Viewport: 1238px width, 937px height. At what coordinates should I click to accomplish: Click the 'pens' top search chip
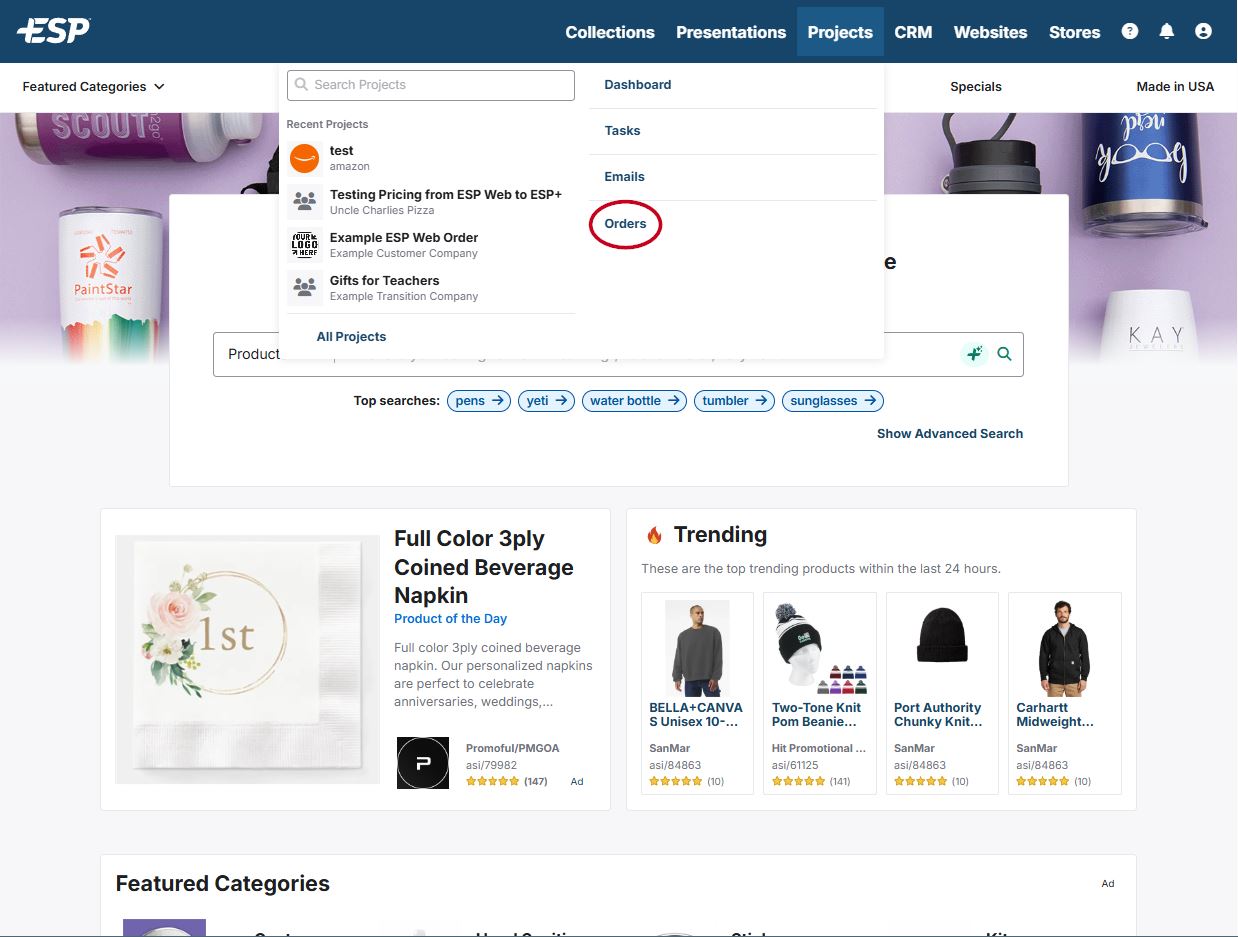pyautogui.click(x=479, y=401)
